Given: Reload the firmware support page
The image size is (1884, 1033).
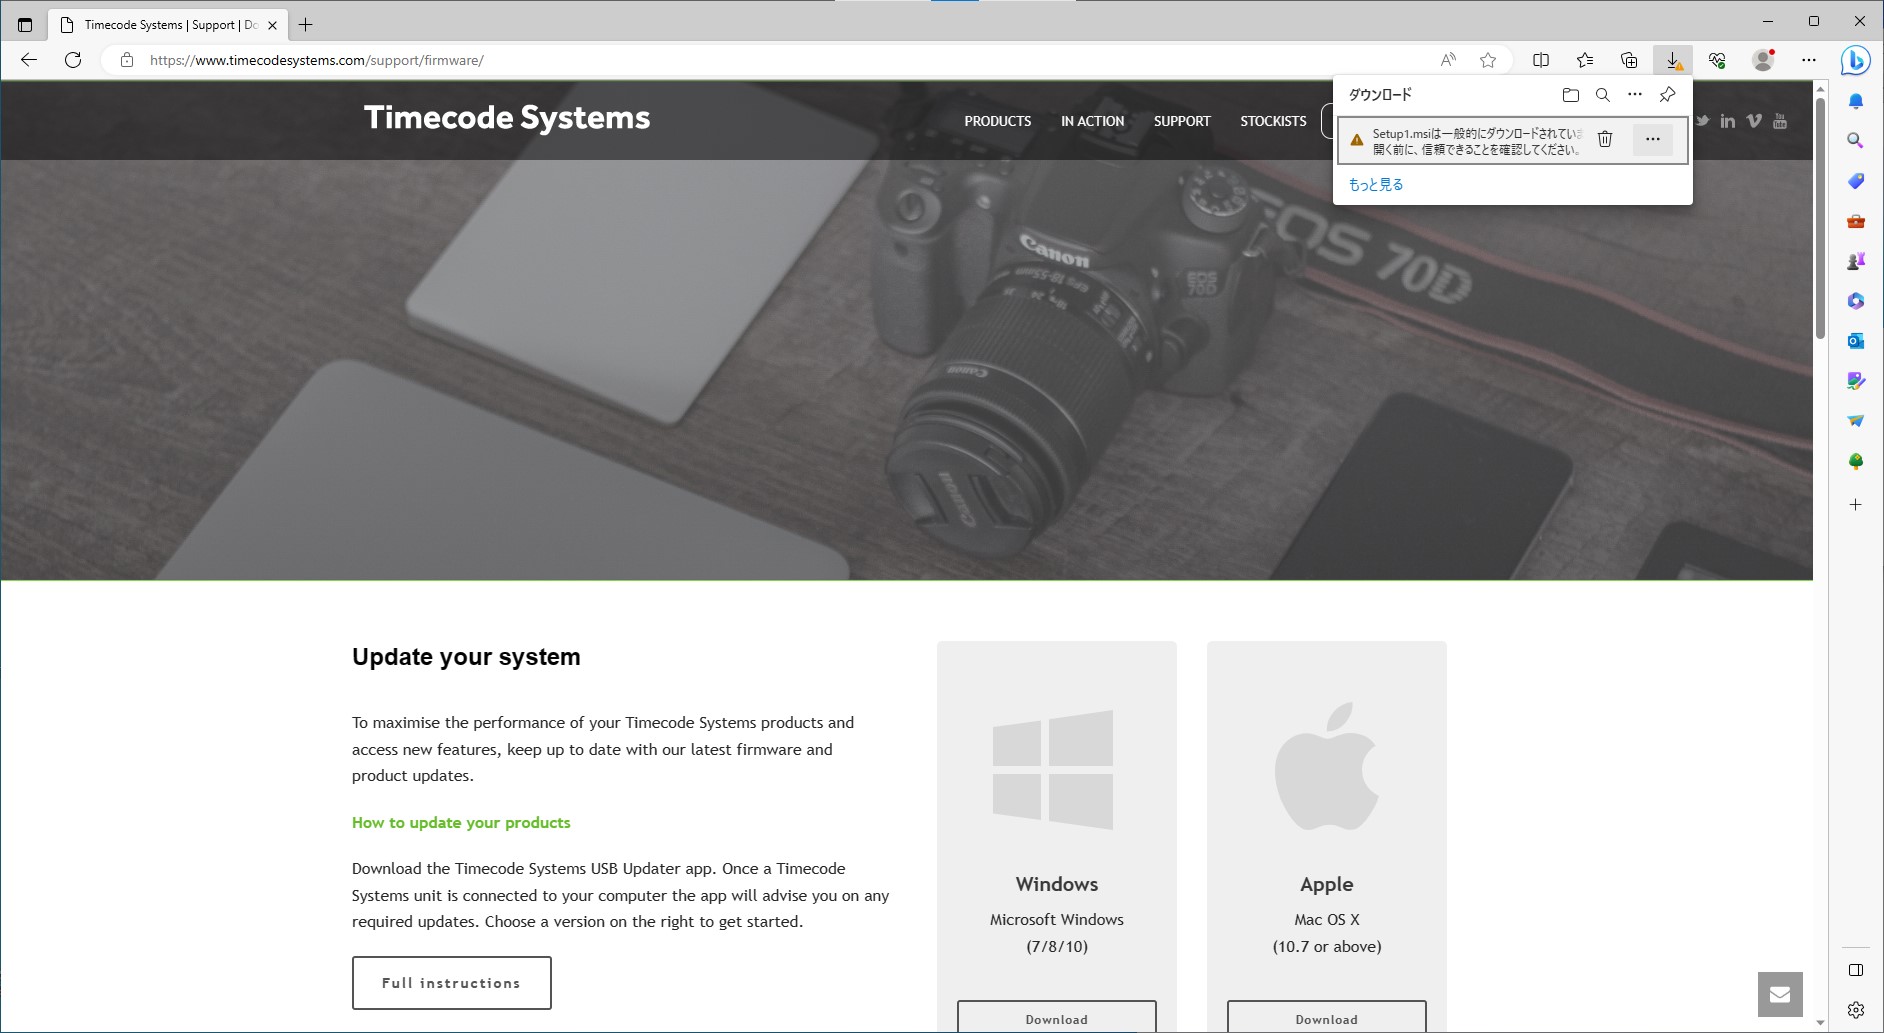Looking at the screenshot, I should click(x=73, y=60).
